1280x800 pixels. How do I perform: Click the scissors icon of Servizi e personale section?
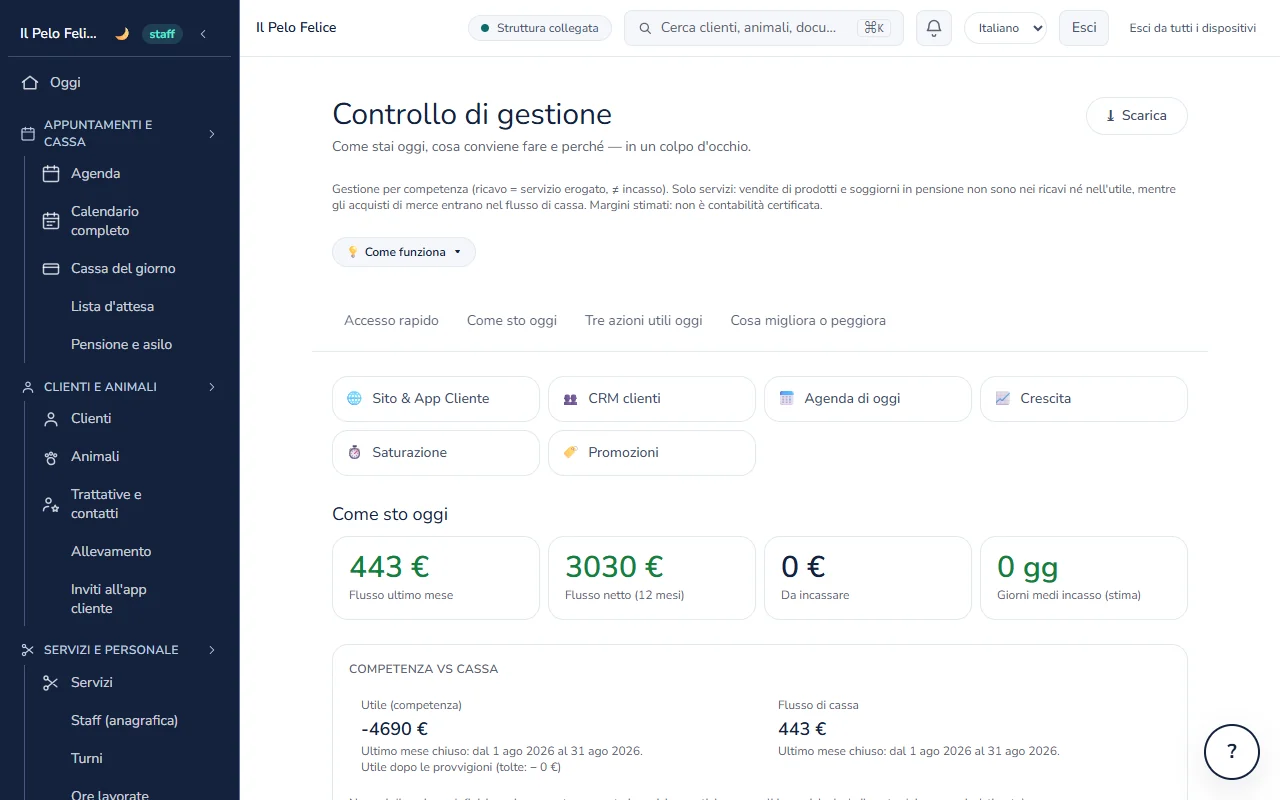click(28, 650)
